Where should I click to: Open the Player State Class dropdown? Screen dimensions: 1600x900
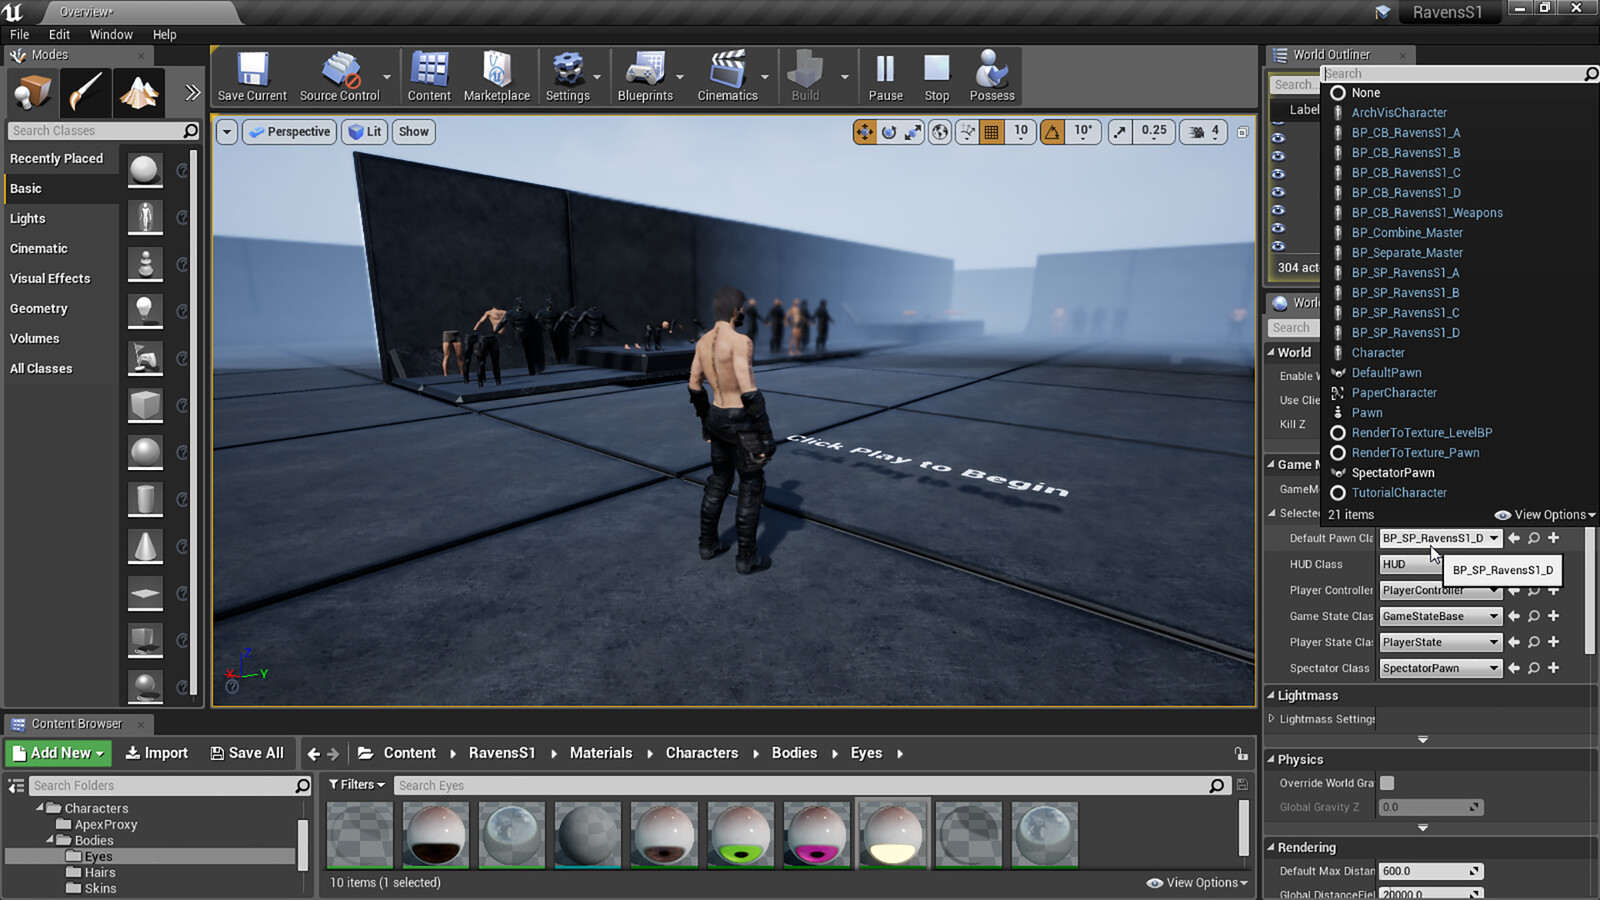pos(1440,642)
